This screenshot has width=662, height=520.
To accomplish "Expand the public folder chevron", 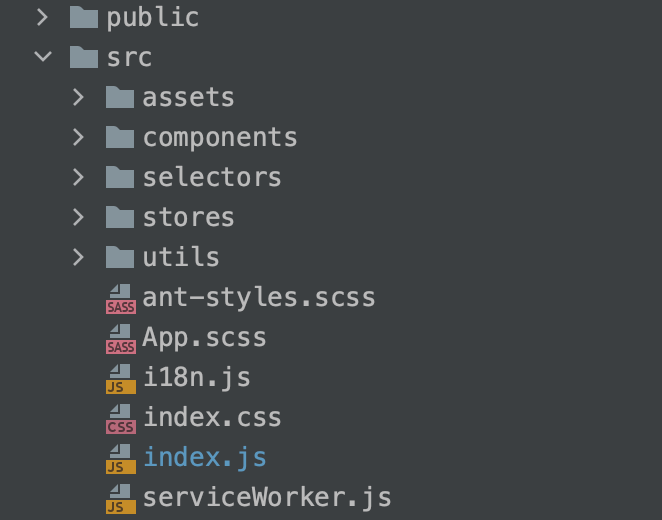I will [43, 17].
